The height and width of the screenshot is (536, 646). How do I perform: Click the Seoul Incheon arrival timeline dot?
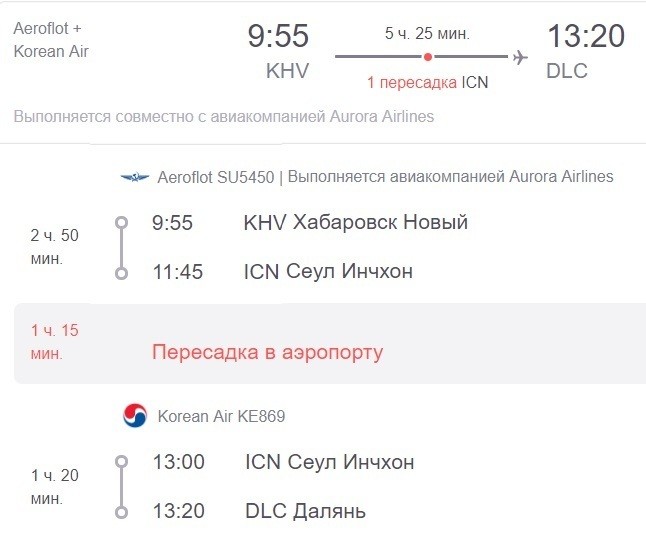click(122, 272)
